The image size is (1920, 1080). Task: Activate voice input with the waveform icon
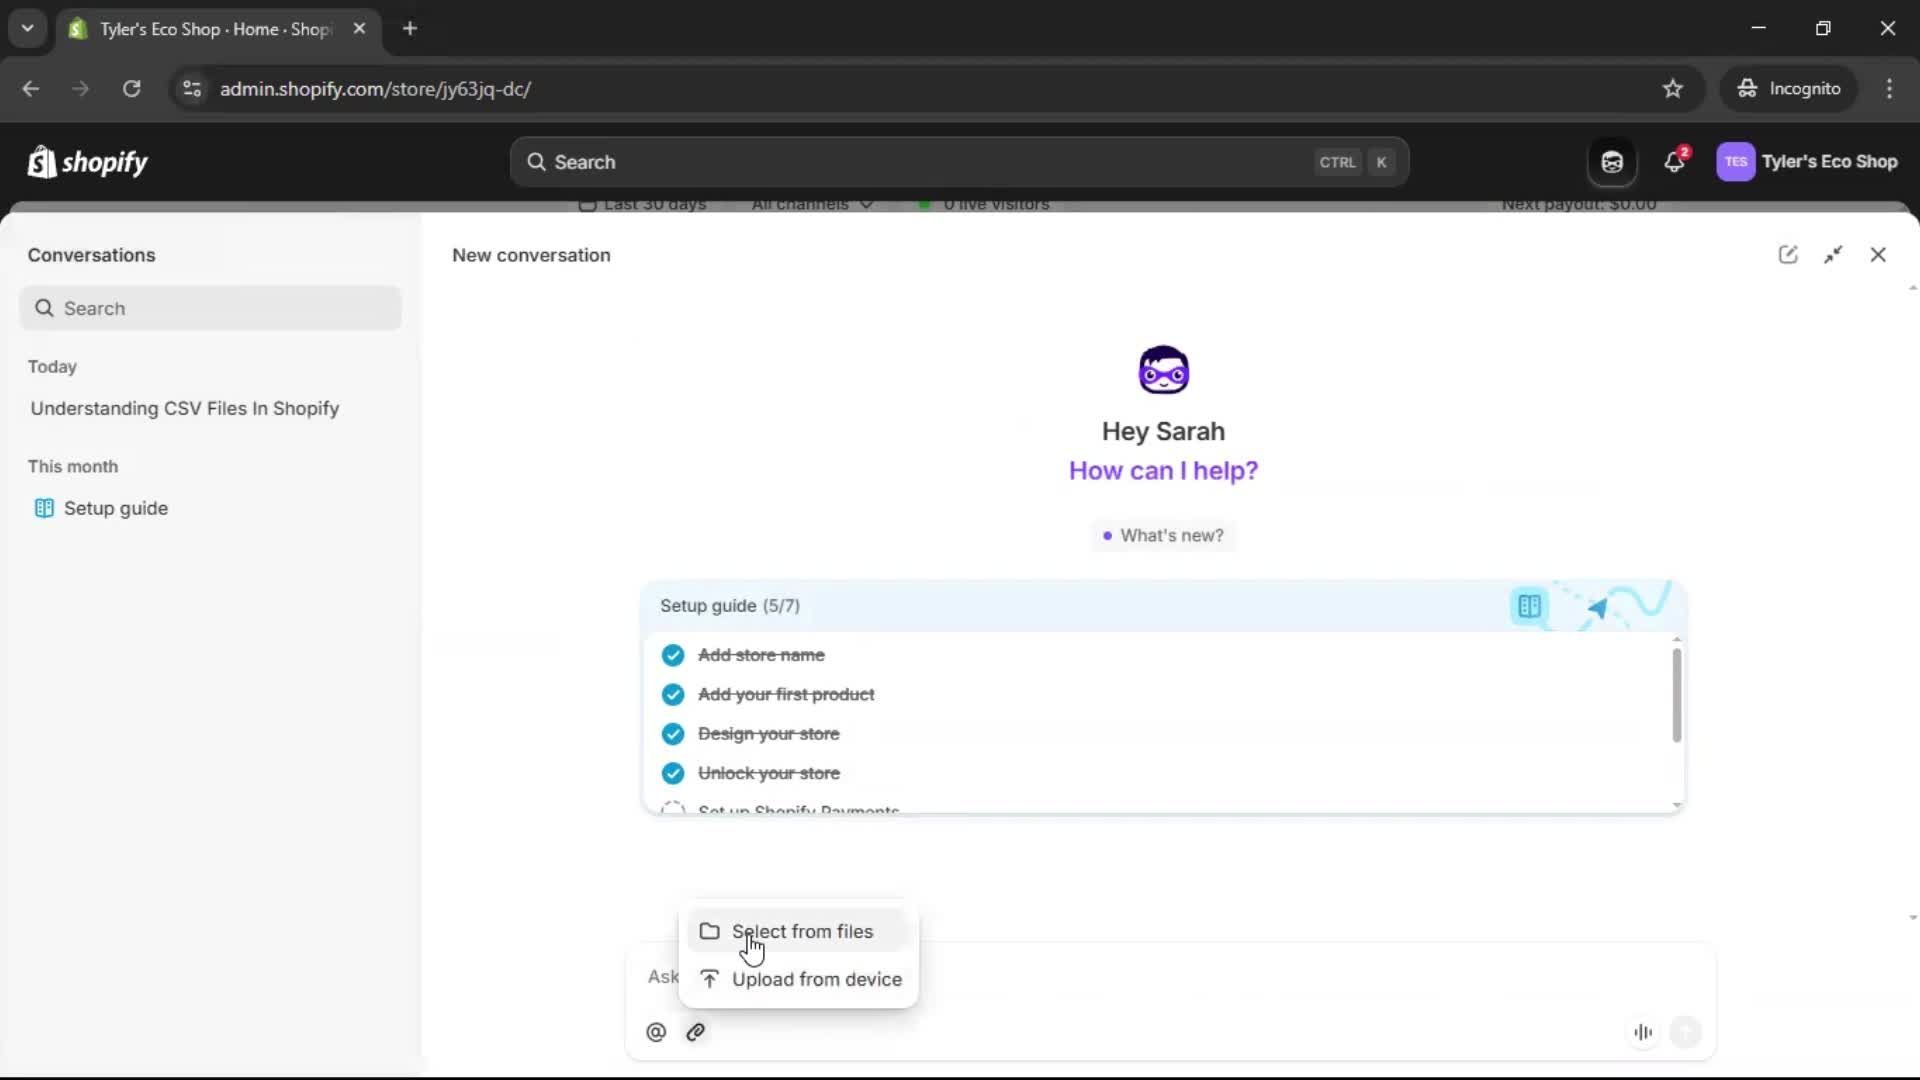1643,1032
